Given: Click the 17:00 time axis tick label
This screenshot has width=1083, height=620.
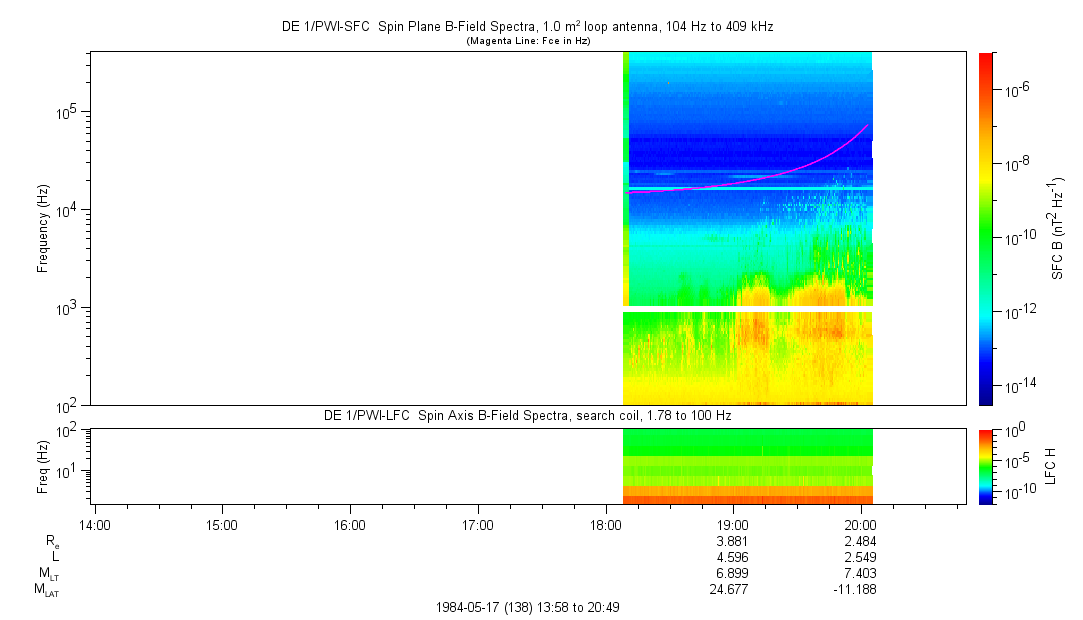Looking at the screenshot, I should [x=478, y=524].
